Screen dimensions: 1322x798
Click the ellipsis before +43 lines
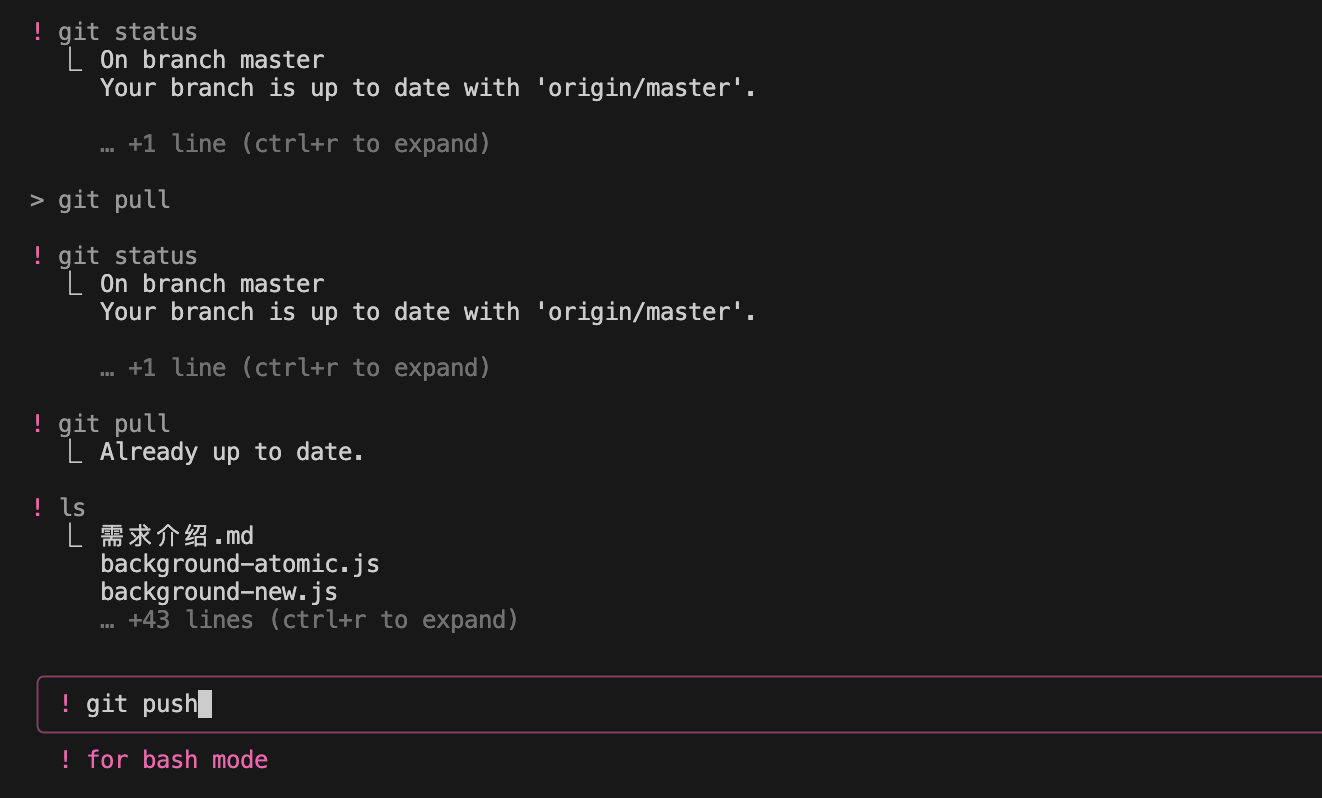tap(107, 620)
